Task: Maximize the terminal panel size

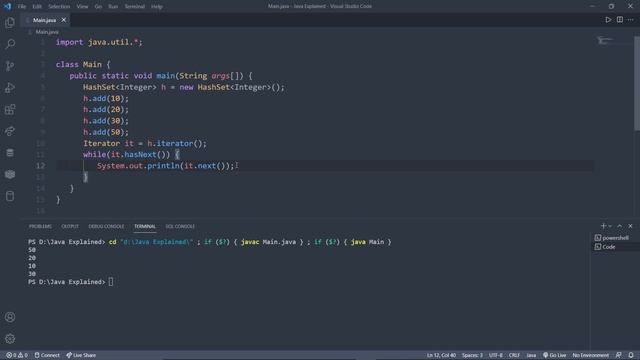Action: (x=620, y=226)
